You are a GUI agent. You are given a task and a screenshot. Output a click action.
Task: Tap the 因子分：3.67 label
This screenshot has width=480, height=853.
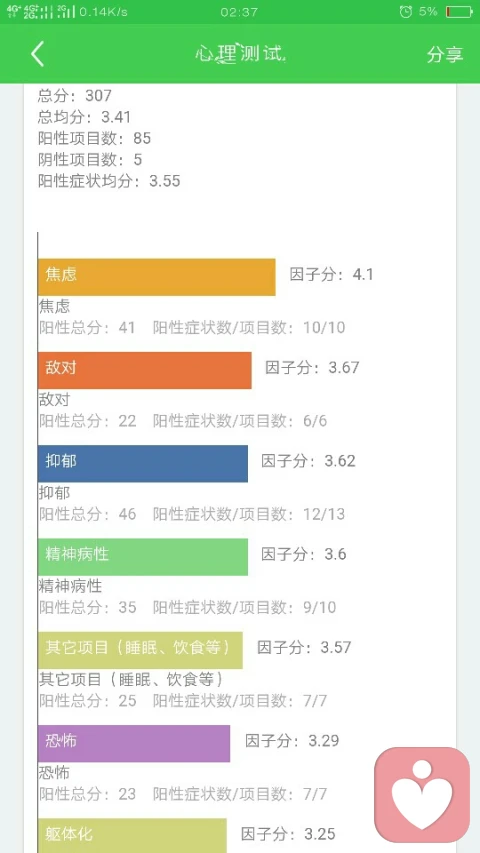click(x=312, y=367)
